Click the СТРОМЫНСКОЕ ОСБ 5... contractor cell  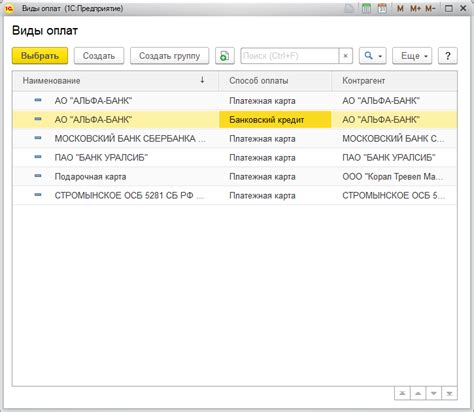point(394,195)
